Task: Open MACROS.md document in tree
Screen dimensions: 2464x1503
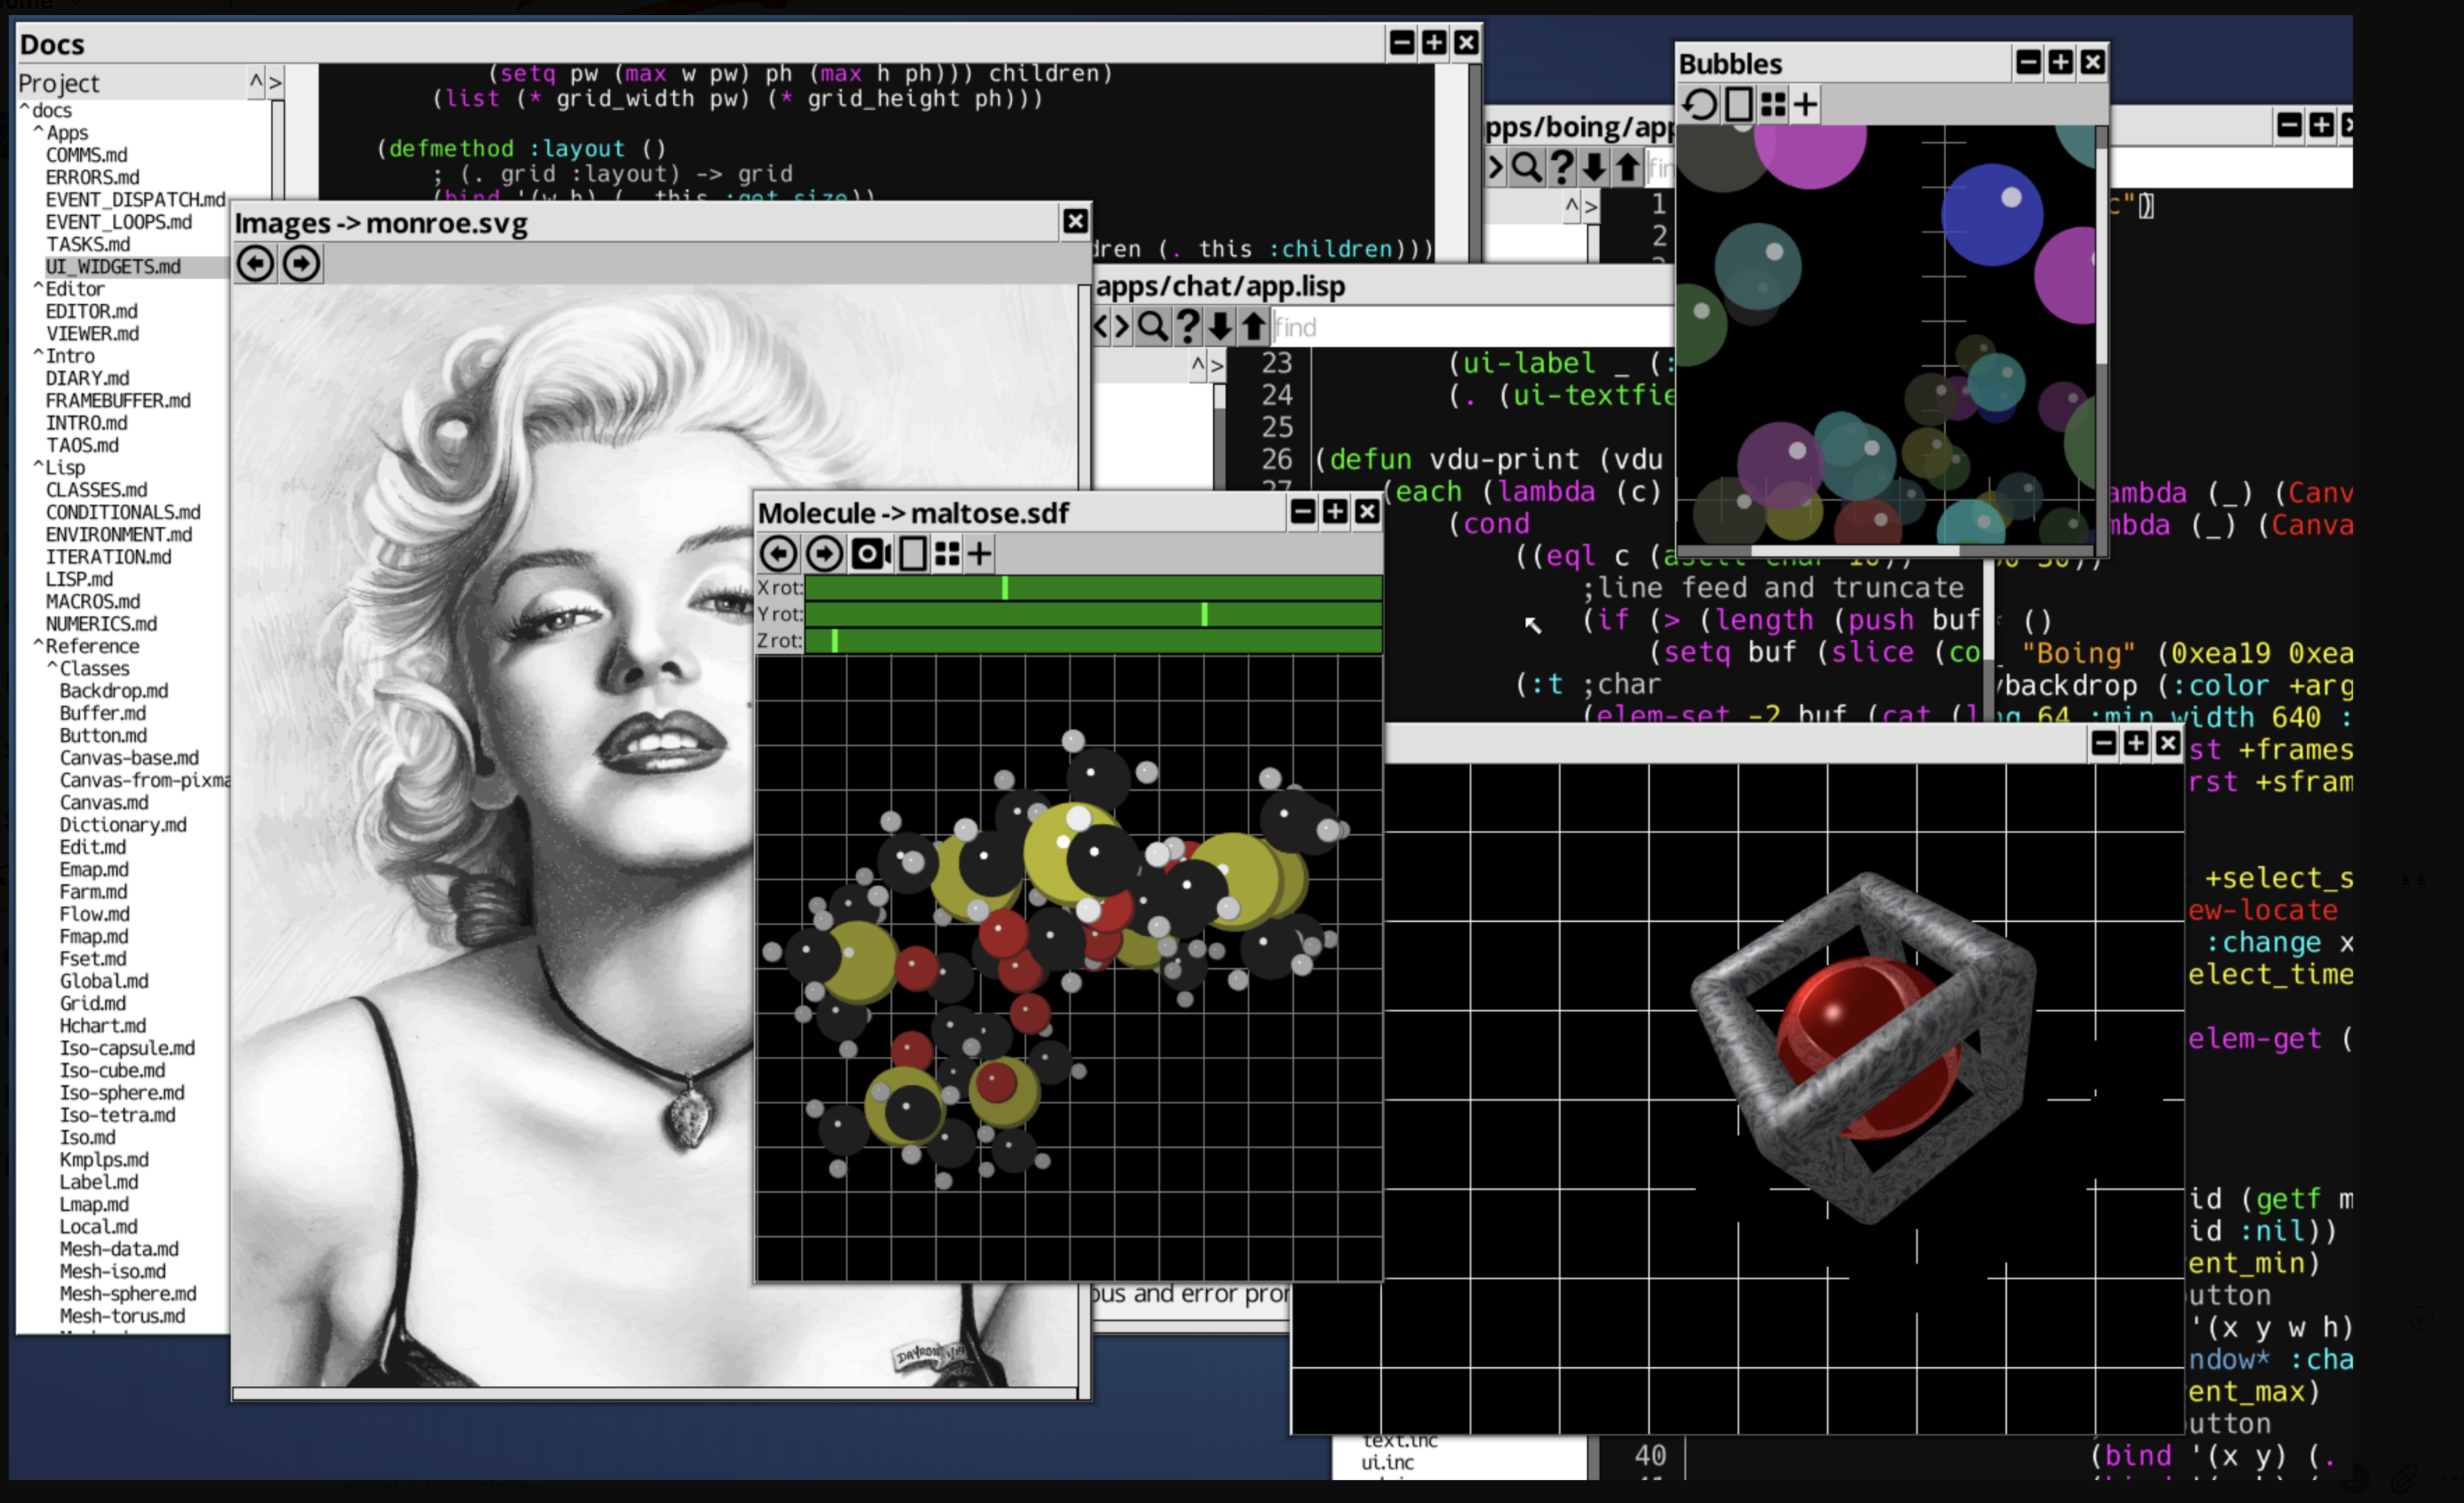Action: point(92,601)
